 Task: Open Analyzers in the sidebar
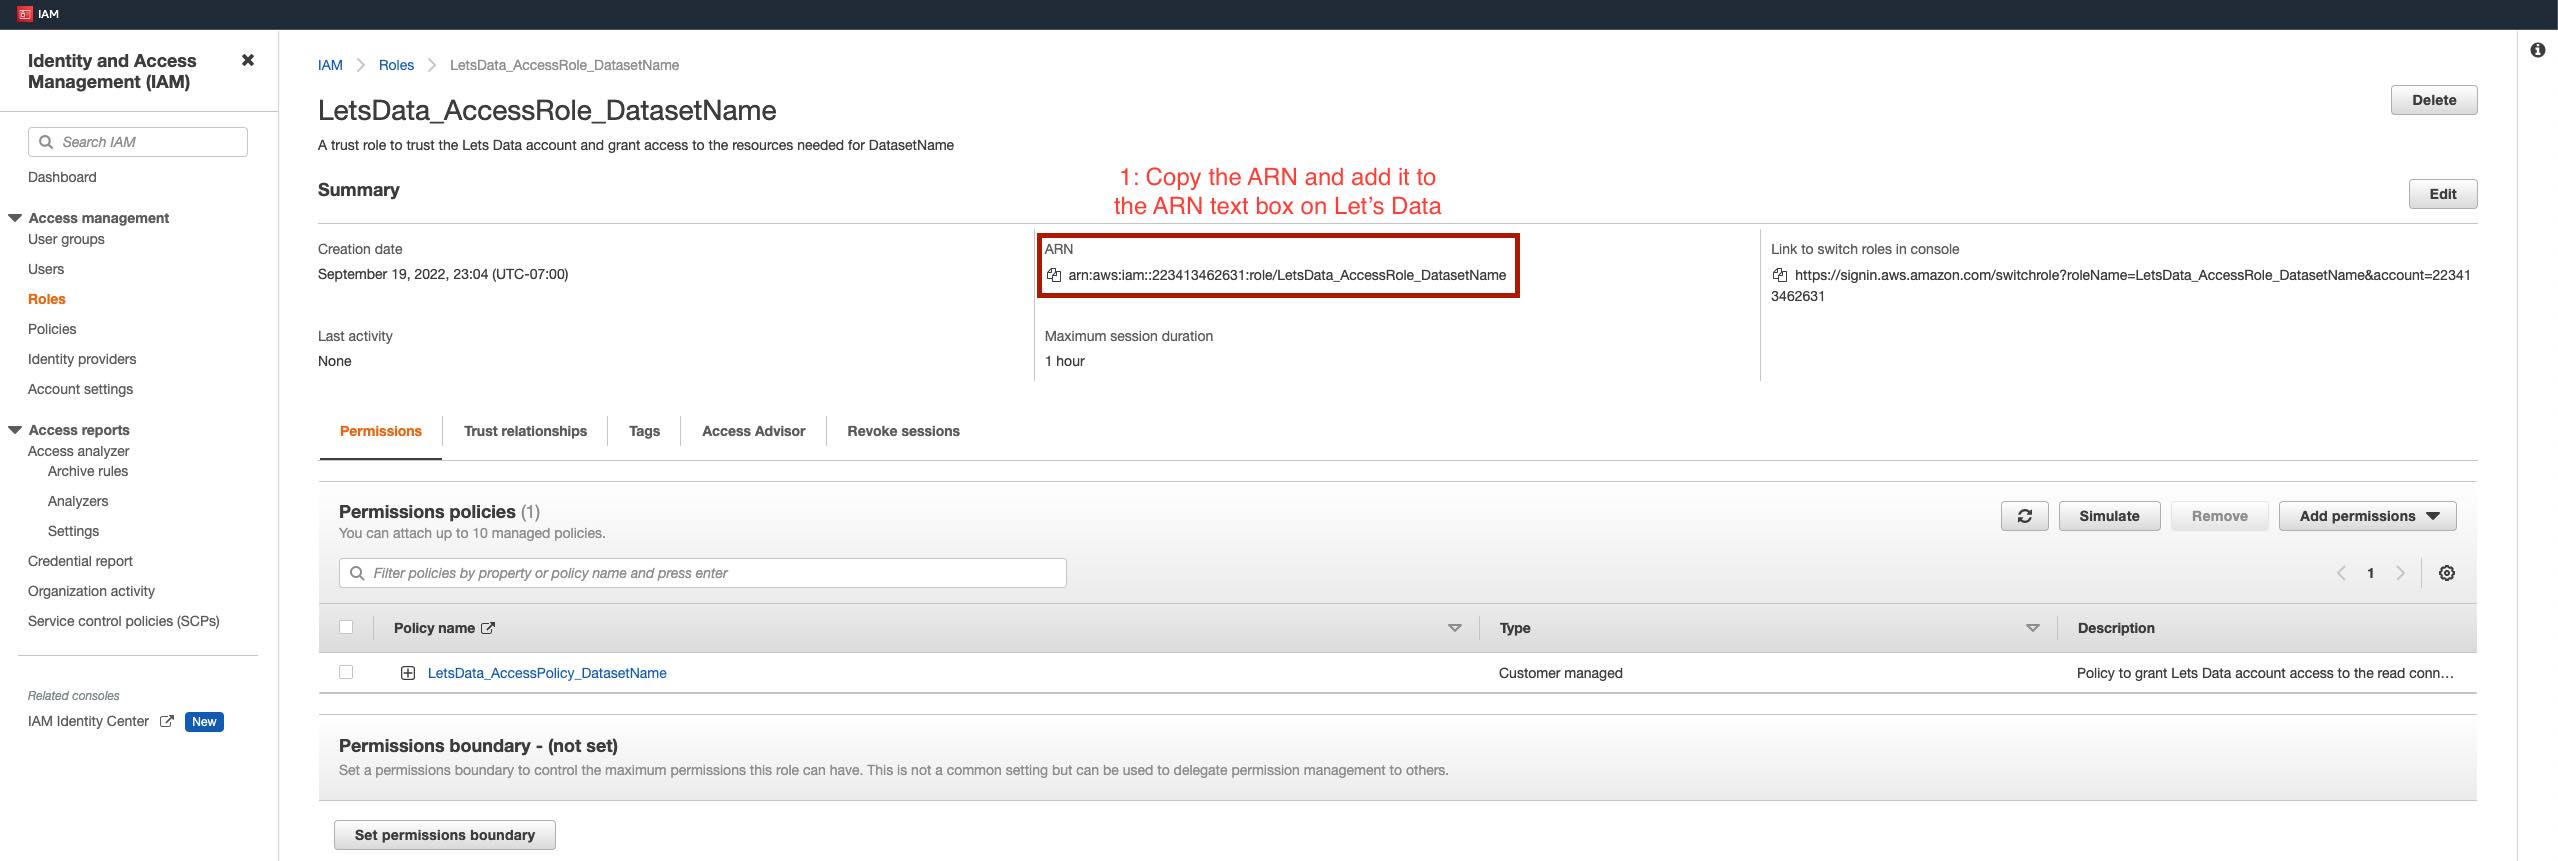click(x=78, y=501)
